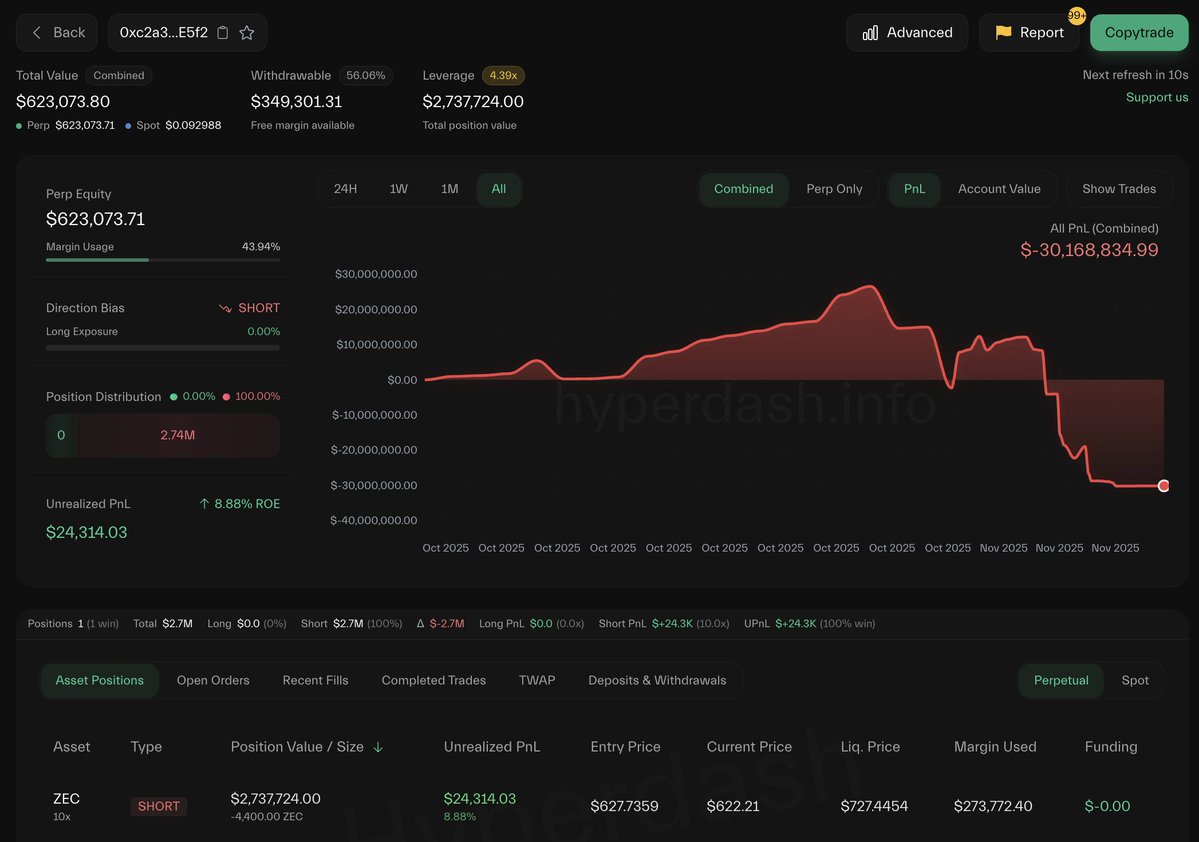This screenshot has height=842, width=1199.
Task: Click the Margin Usage progress bar
Action: (162, 260)
